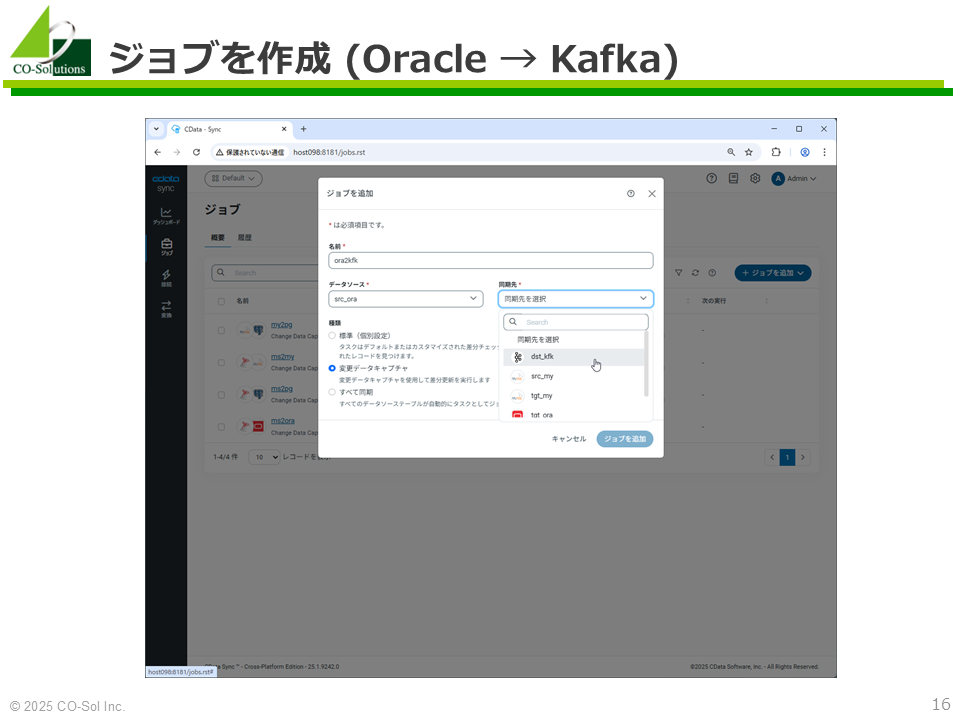This screenshot has height=720, width=960.
Task: Open the my2pg job link
Action: pos(282,324)
